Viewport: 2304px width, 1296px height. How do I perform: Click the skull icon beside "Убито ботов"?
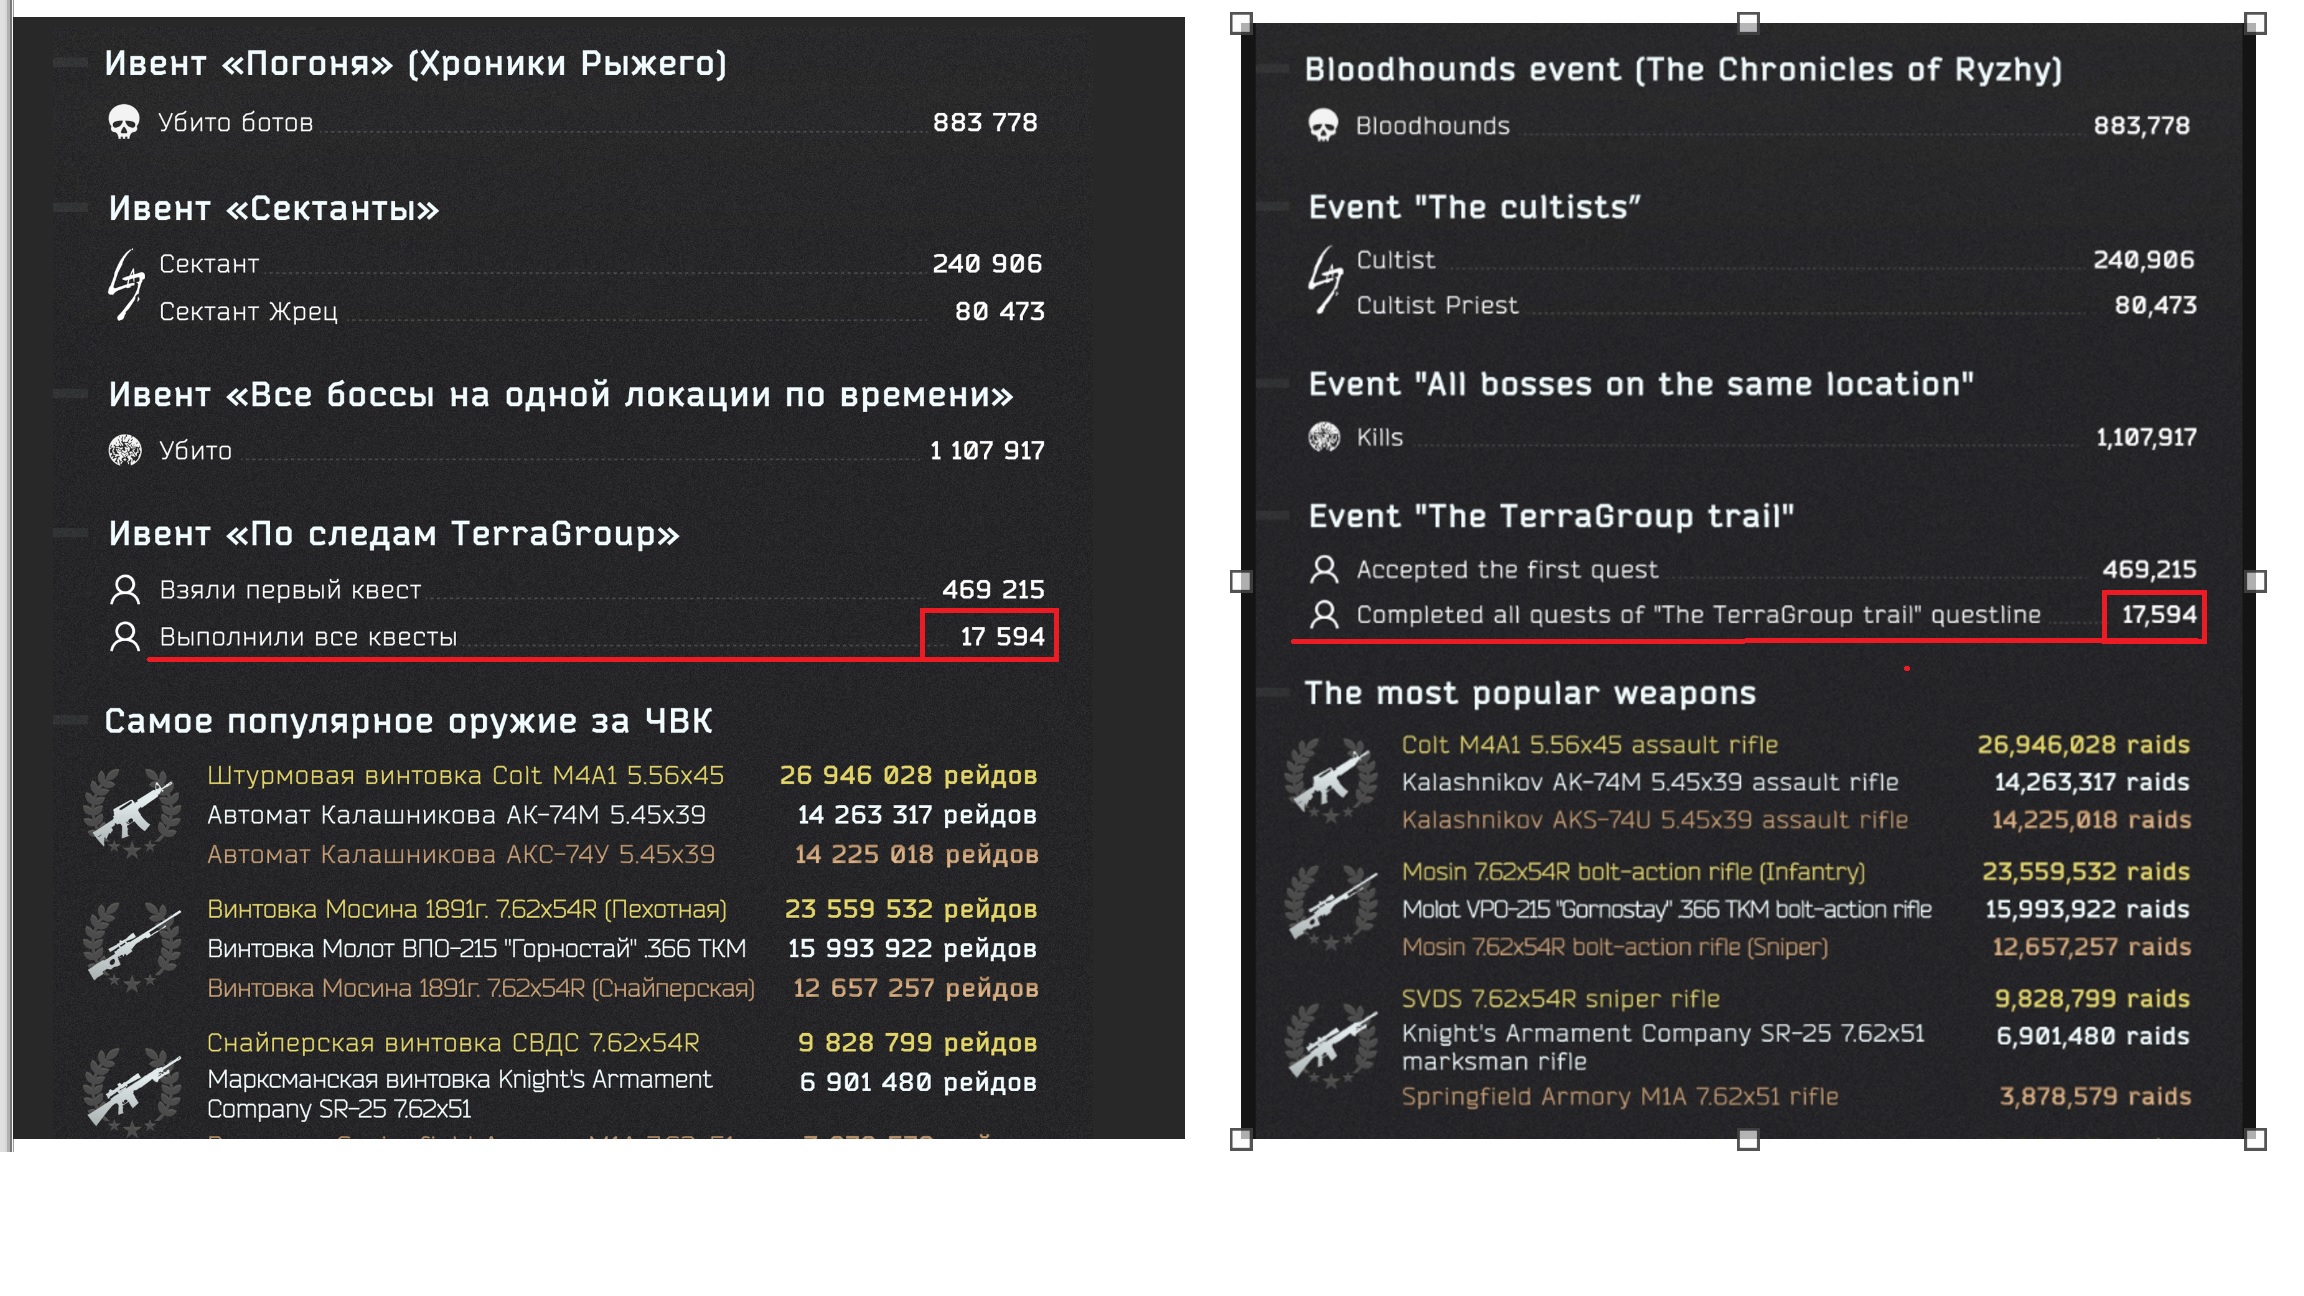tap(124, 122)
